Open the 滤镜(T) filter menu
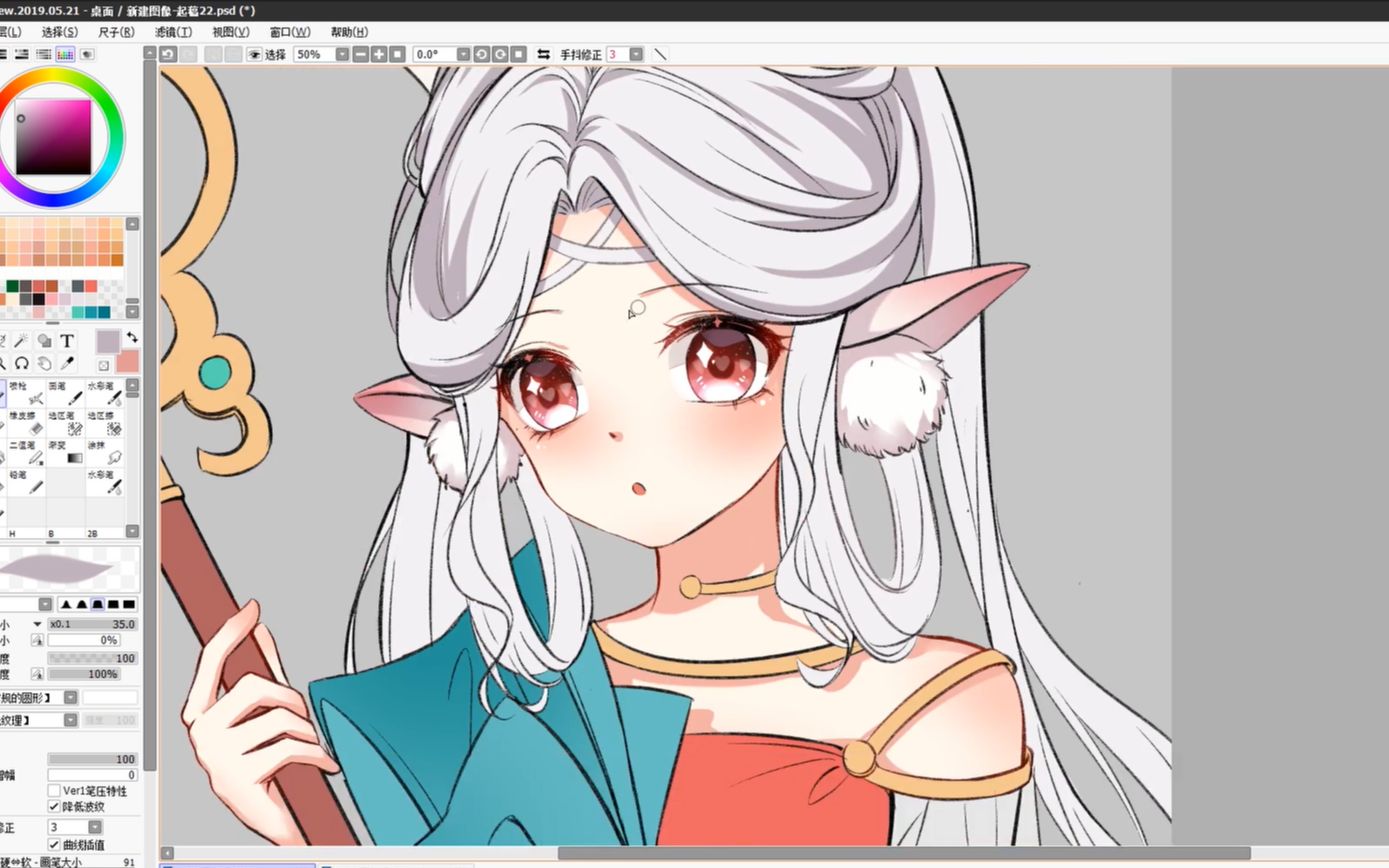 point(173,32)
